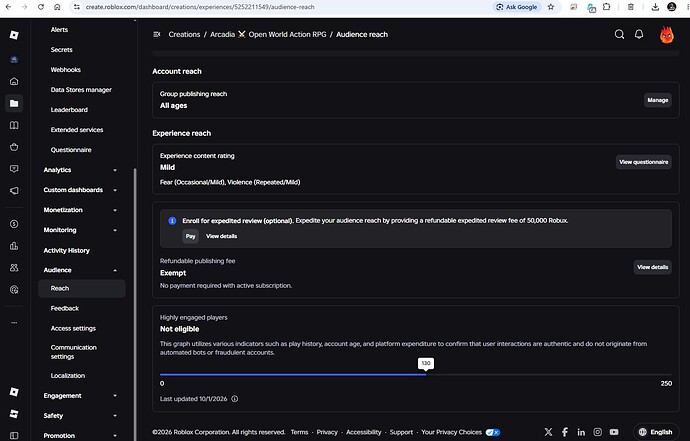Open the megaphone announcements icon in the rail
This screenshot has width=690, height=441.
coord(14,191)
